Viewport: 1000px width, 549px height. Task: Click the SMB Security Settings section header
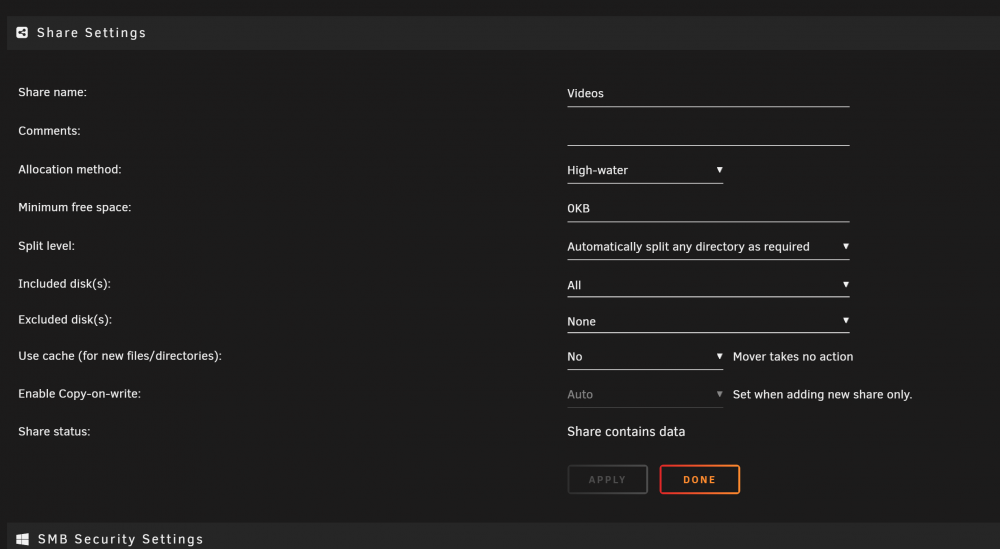pyautogui.click(x=503, y=538)
